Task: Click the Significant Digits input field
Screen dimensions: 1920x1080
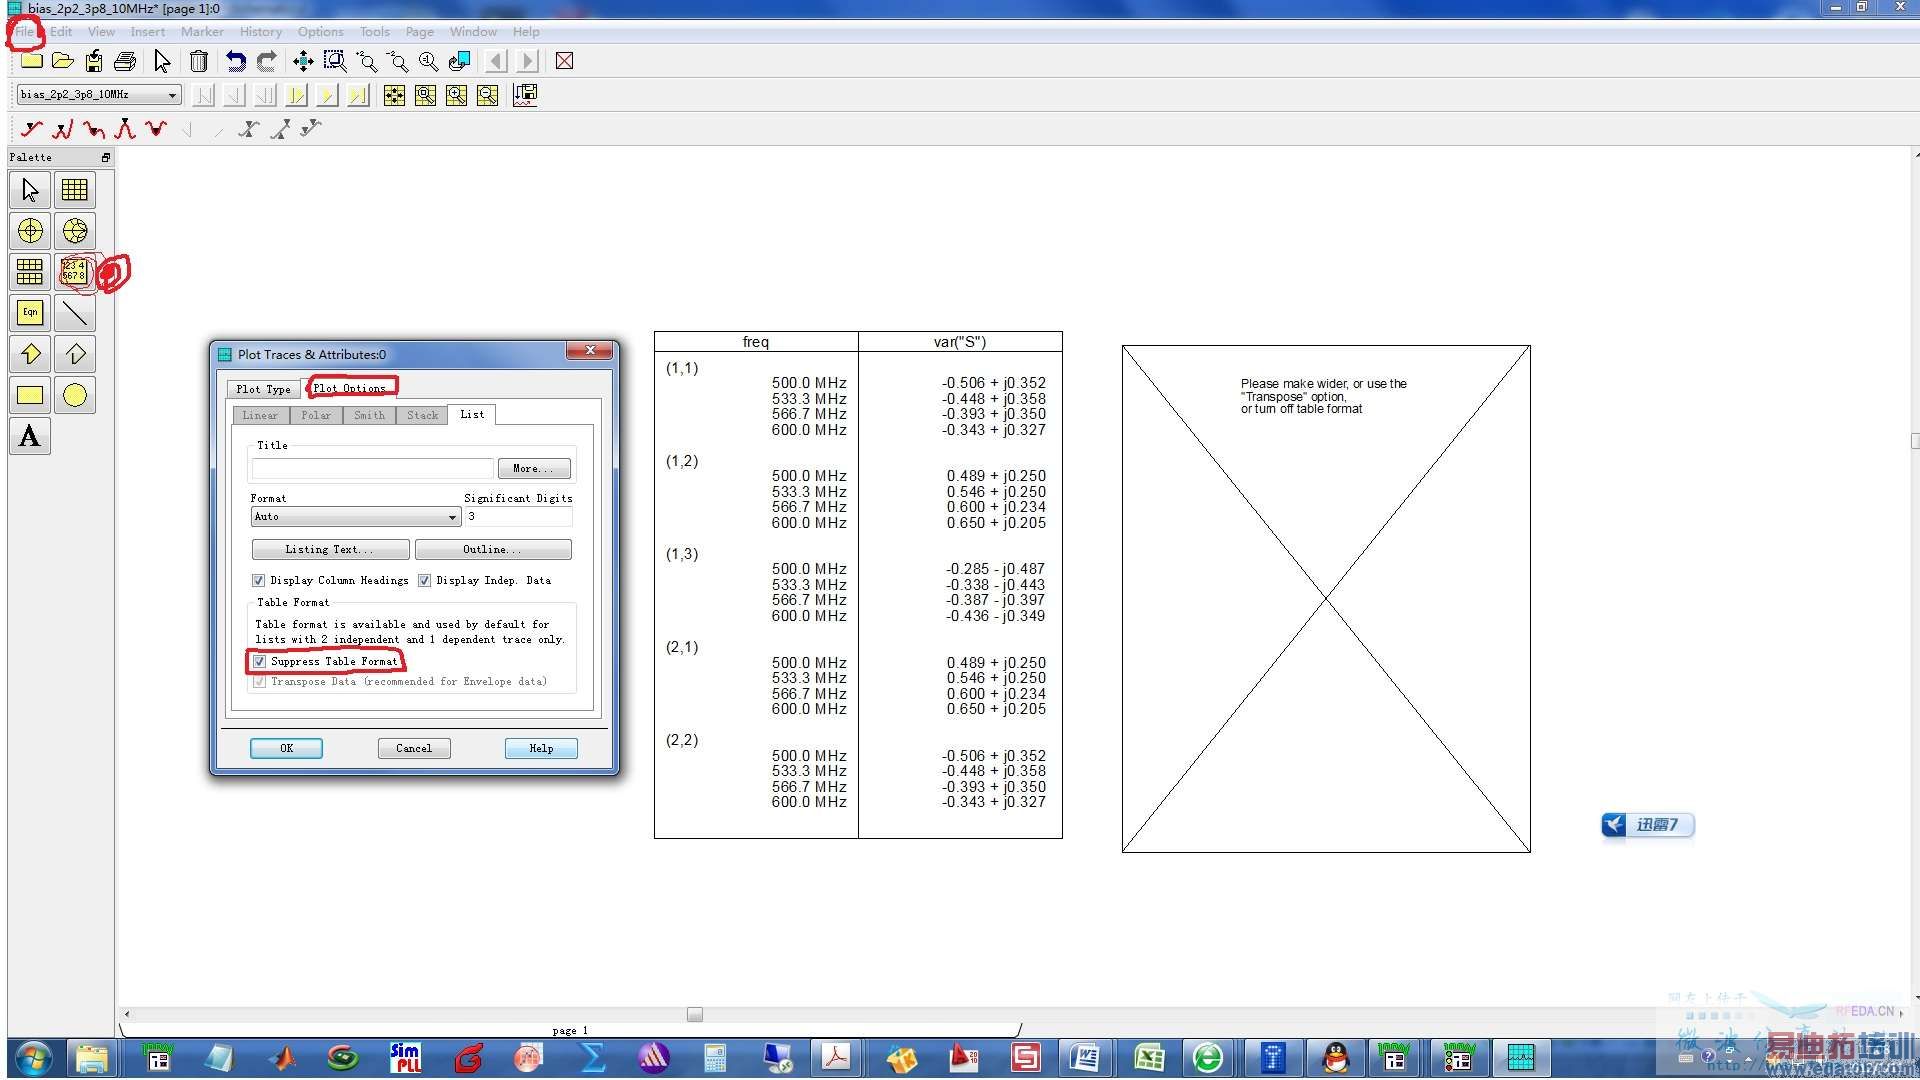Action: click(518, 517)
